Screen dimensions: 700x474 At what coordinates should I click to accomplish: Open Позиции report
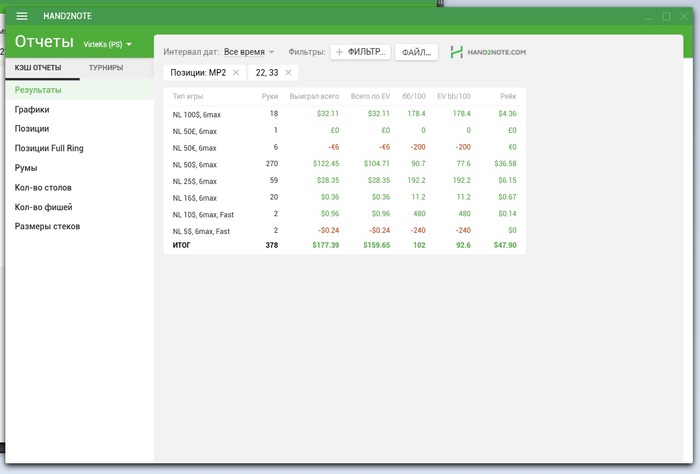pyautogui.click(x=32, y=129)
